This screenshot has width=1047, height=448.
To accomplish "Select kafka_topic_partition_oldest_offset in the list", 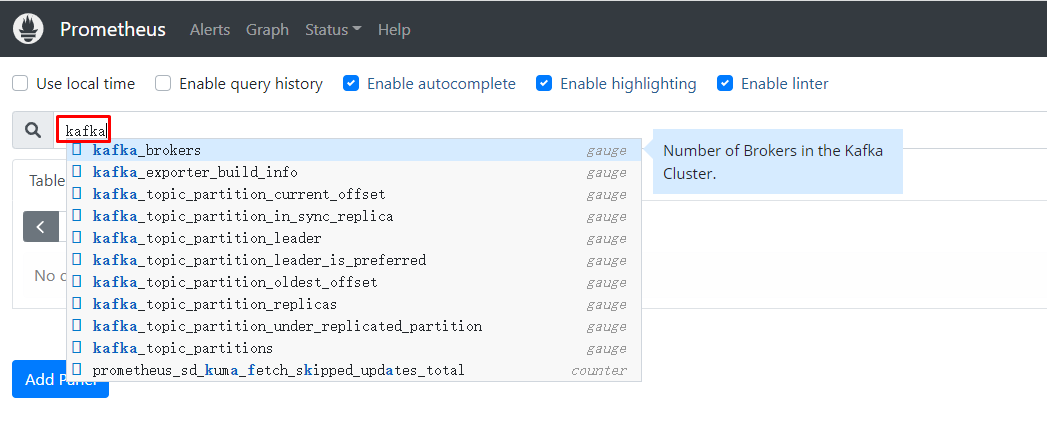I will 354,282.
